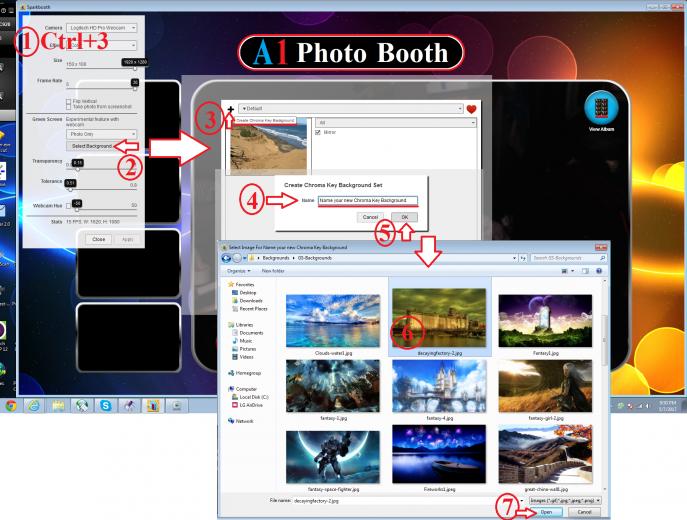Open the Organize menu dropdown
This screenshot has width=687, height=520.
click(239, 271)
